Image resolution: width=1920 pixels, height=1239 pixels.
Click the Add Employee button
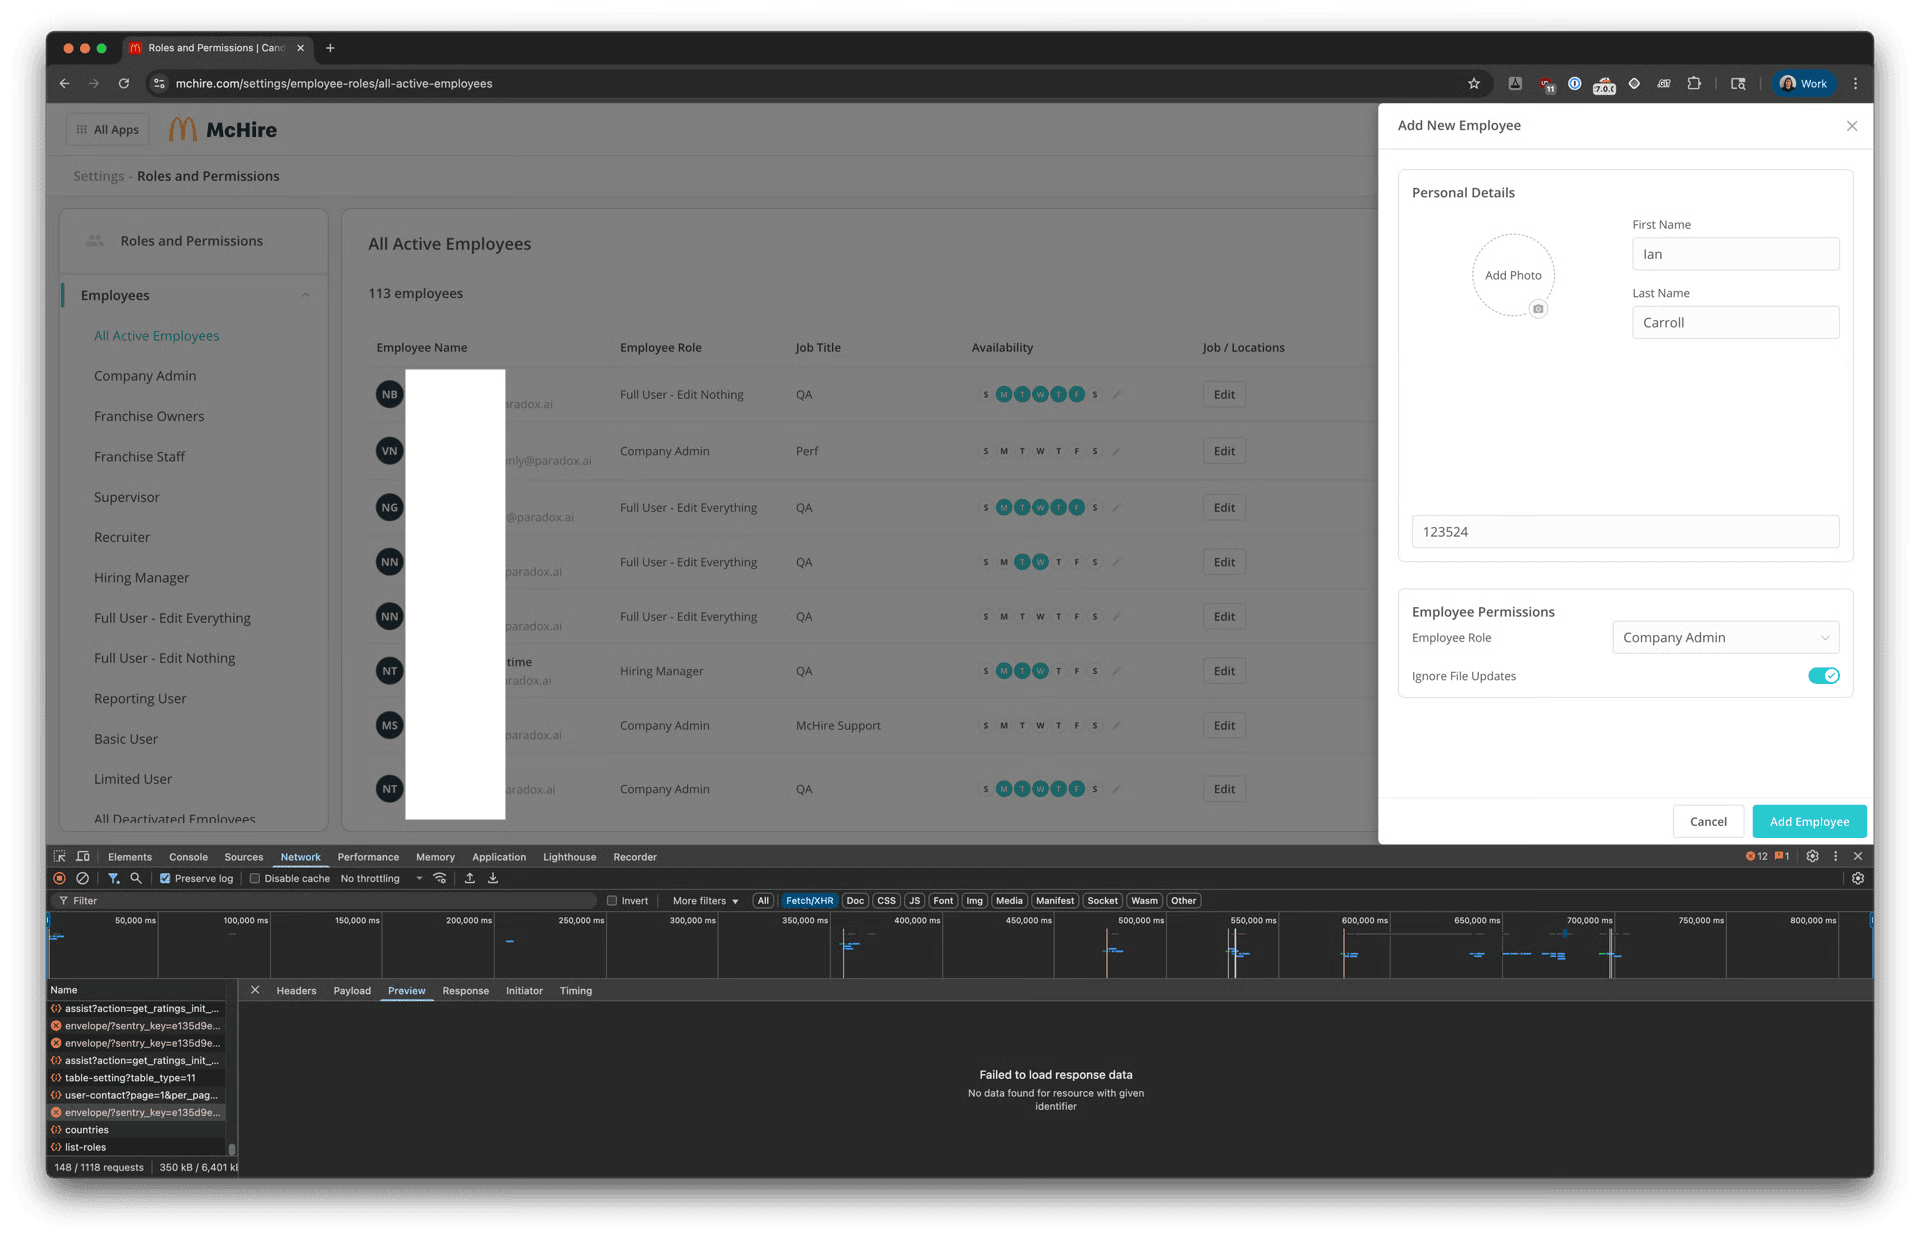[1809, 821]
